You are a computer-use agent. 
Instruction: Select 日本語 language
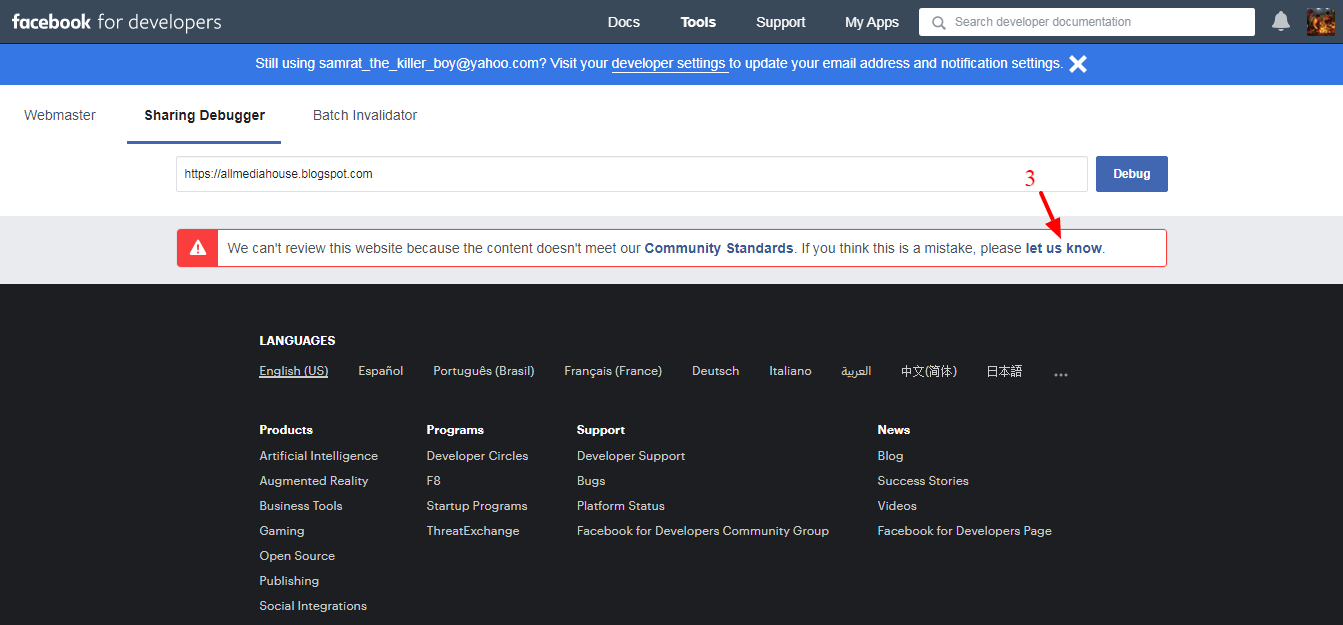click(1004, 371)
